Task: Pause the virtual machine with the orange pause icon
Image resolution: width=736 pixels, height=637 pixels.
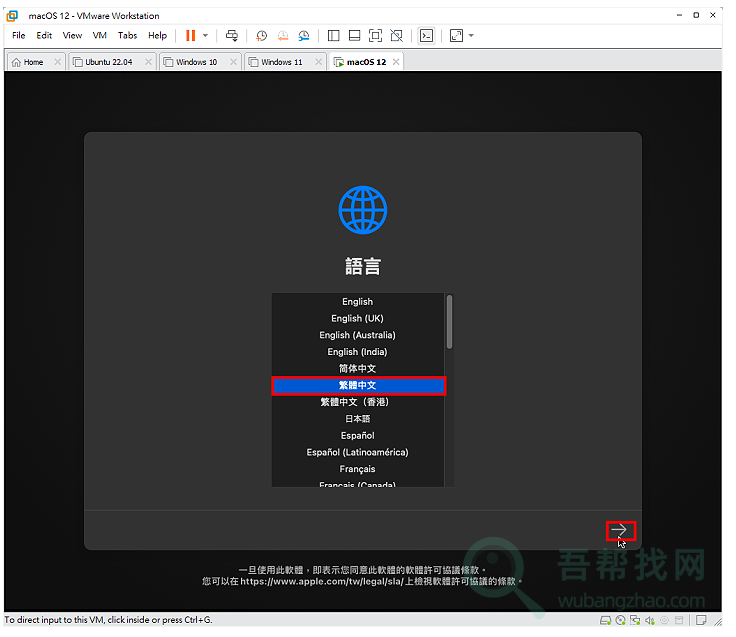Action: tap(190, 36)
